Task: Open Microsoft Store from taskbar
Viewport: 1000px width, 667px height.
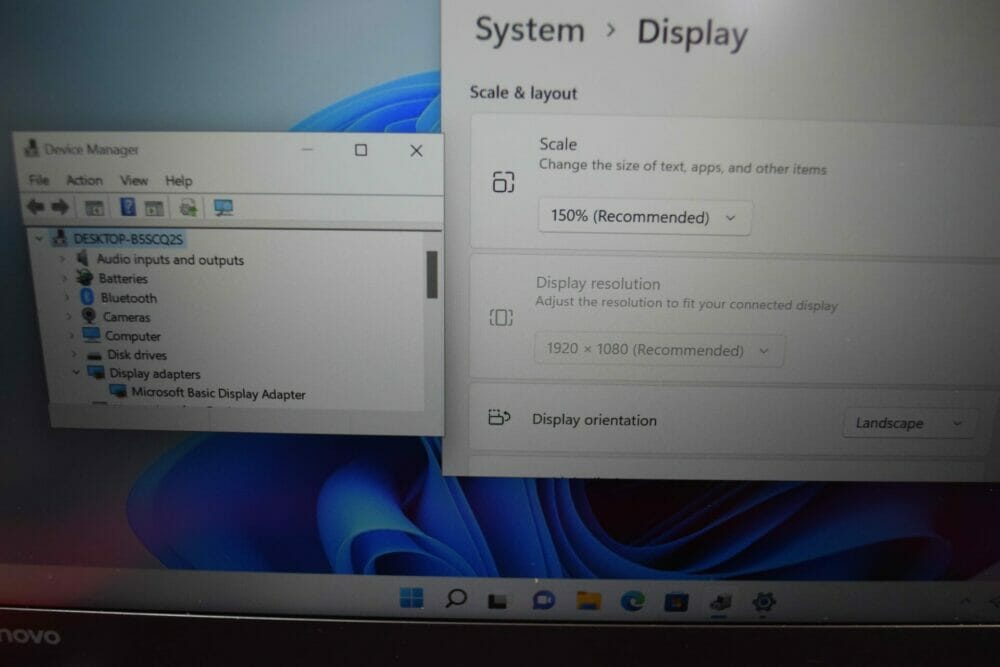Action: point(676,601)
